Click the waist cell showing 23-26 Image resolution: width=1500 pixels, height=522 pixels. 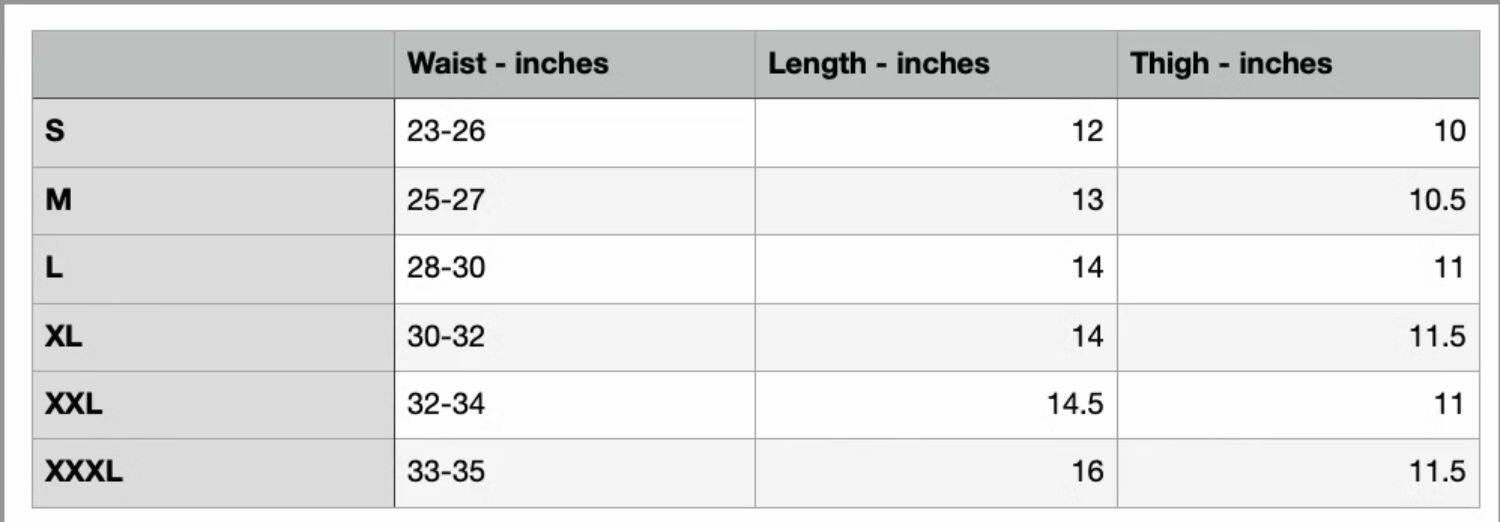(x=446, y=131)
